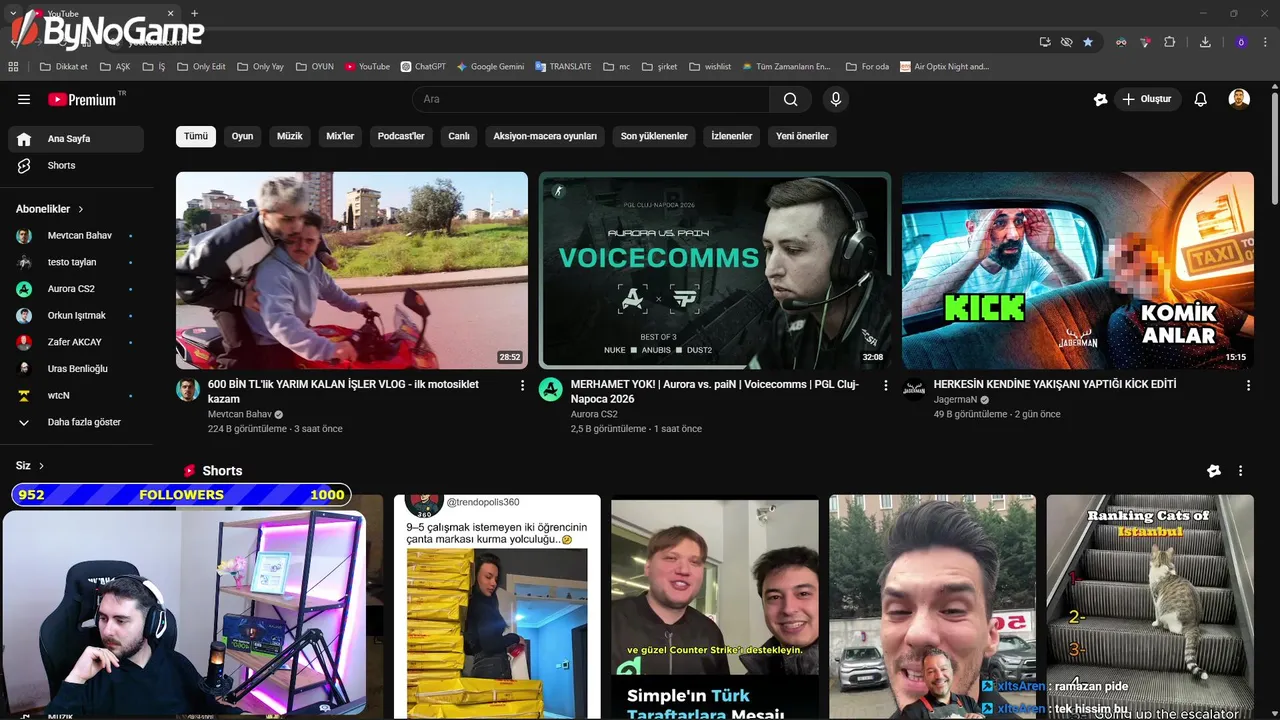The width and height of the screenshot is (1280, 720).
Task: Bookmark page with star icon
Action: tap(1088, 42)
